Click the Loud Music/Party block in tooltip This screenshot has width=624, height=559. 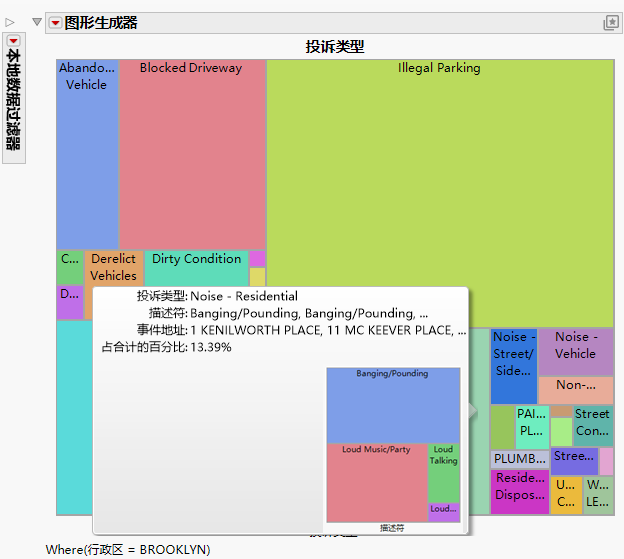(x=377, y=483)
